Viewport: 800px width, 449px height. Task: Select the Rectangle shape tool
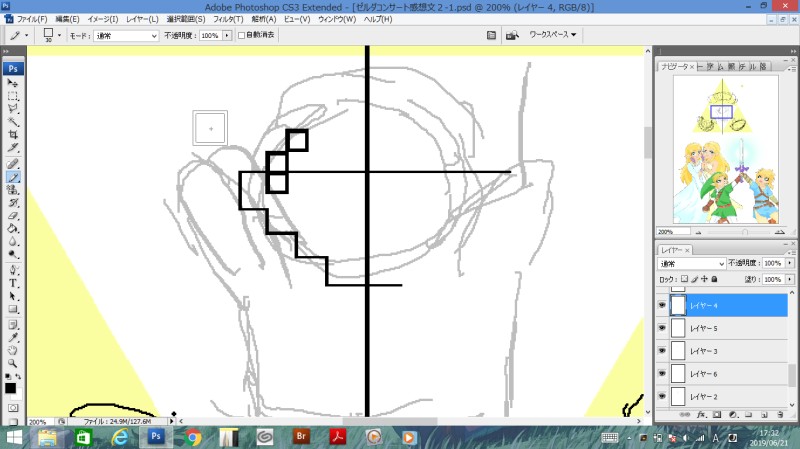point(13,309)
